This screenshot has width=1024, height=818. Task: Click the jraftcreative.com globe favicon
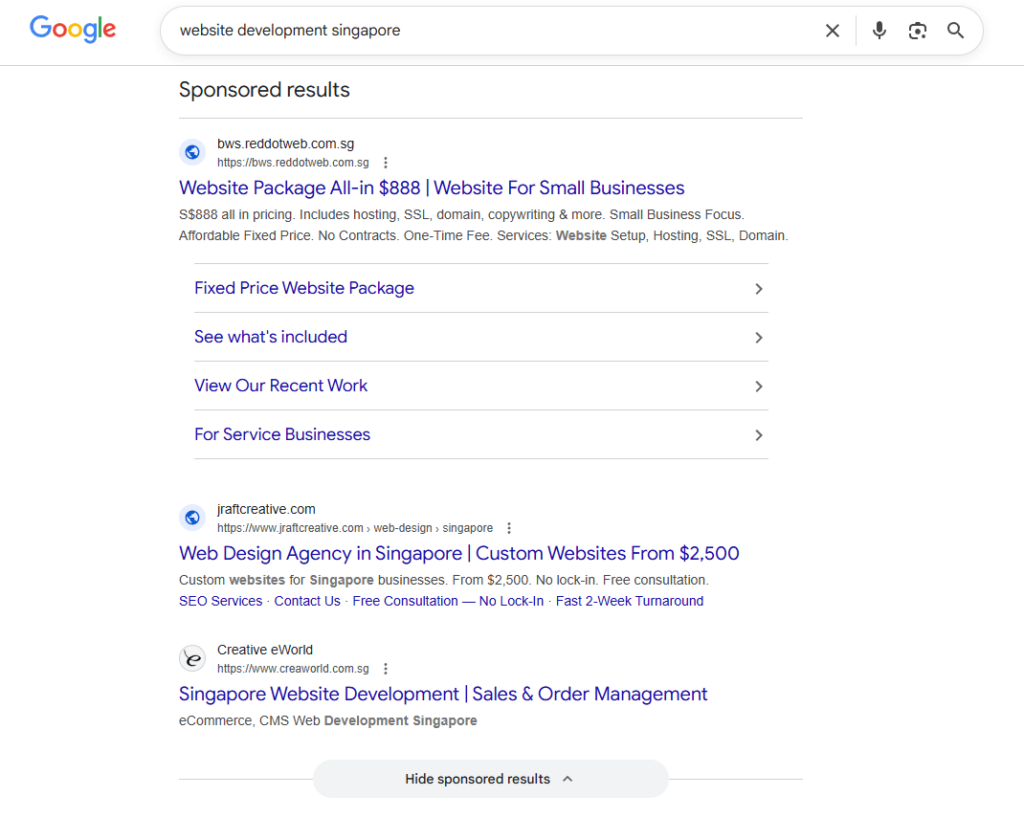192,518
